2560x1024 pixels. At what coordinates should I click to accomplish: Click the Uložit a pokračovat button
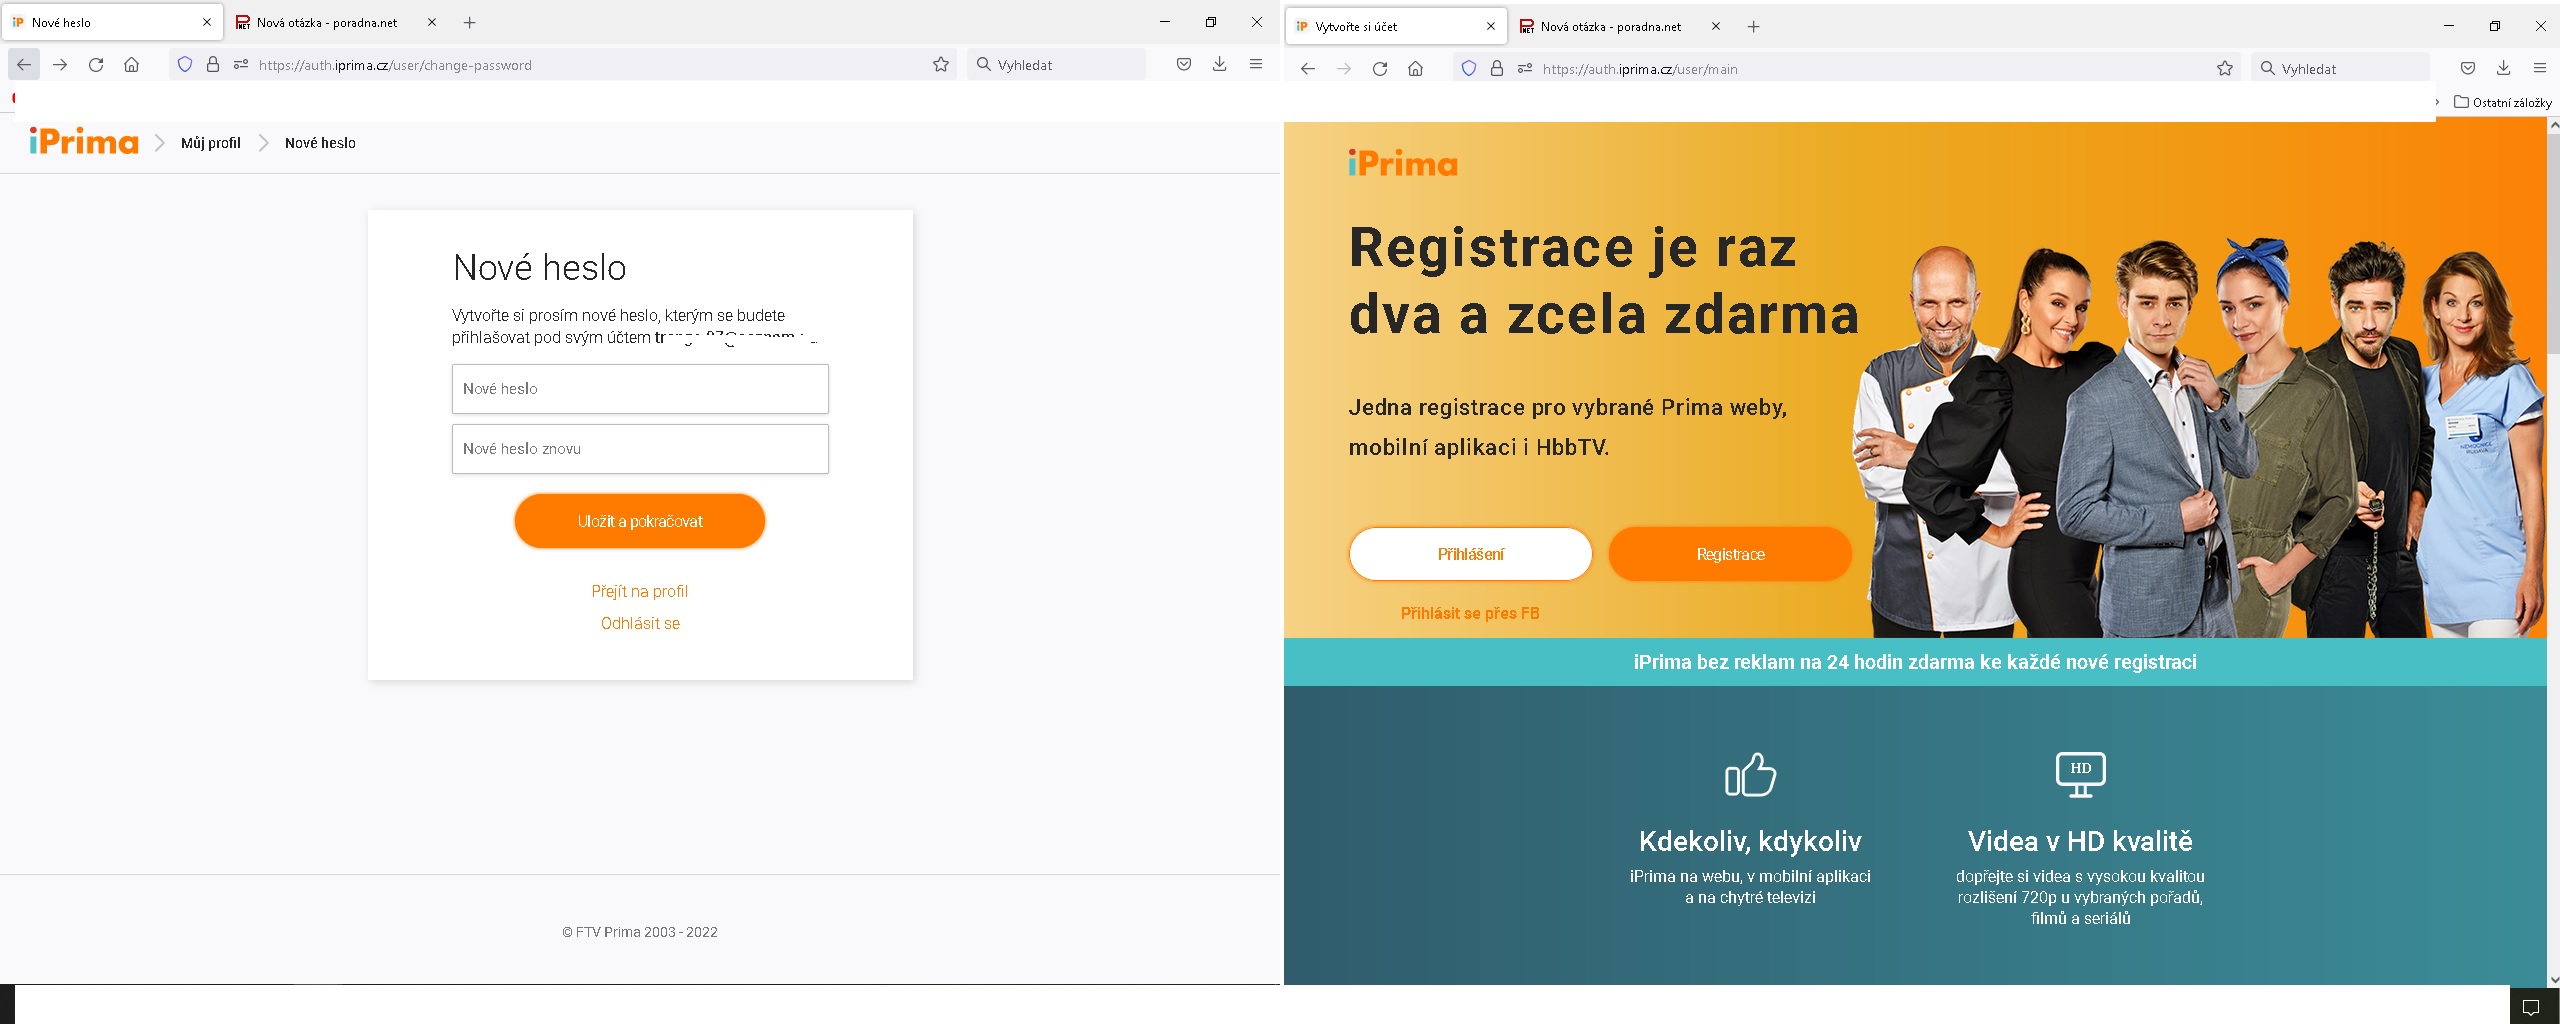click(640, 521)
